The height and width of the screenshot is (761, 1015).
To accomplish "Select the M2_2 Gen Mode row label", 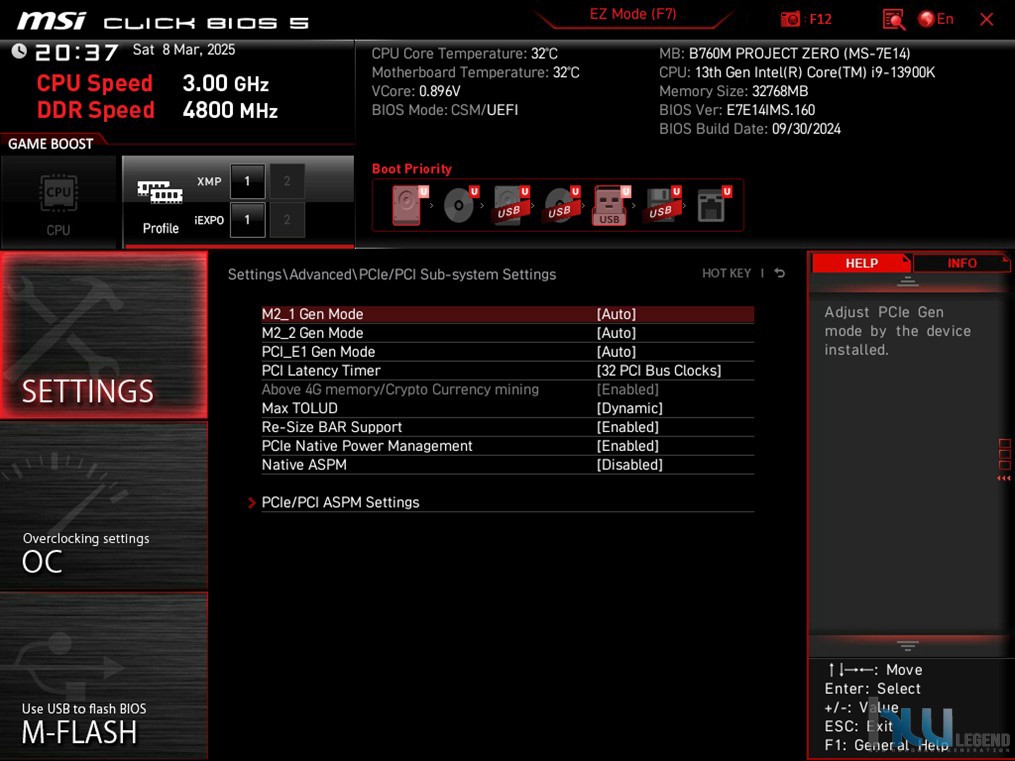I will (313, 333).
